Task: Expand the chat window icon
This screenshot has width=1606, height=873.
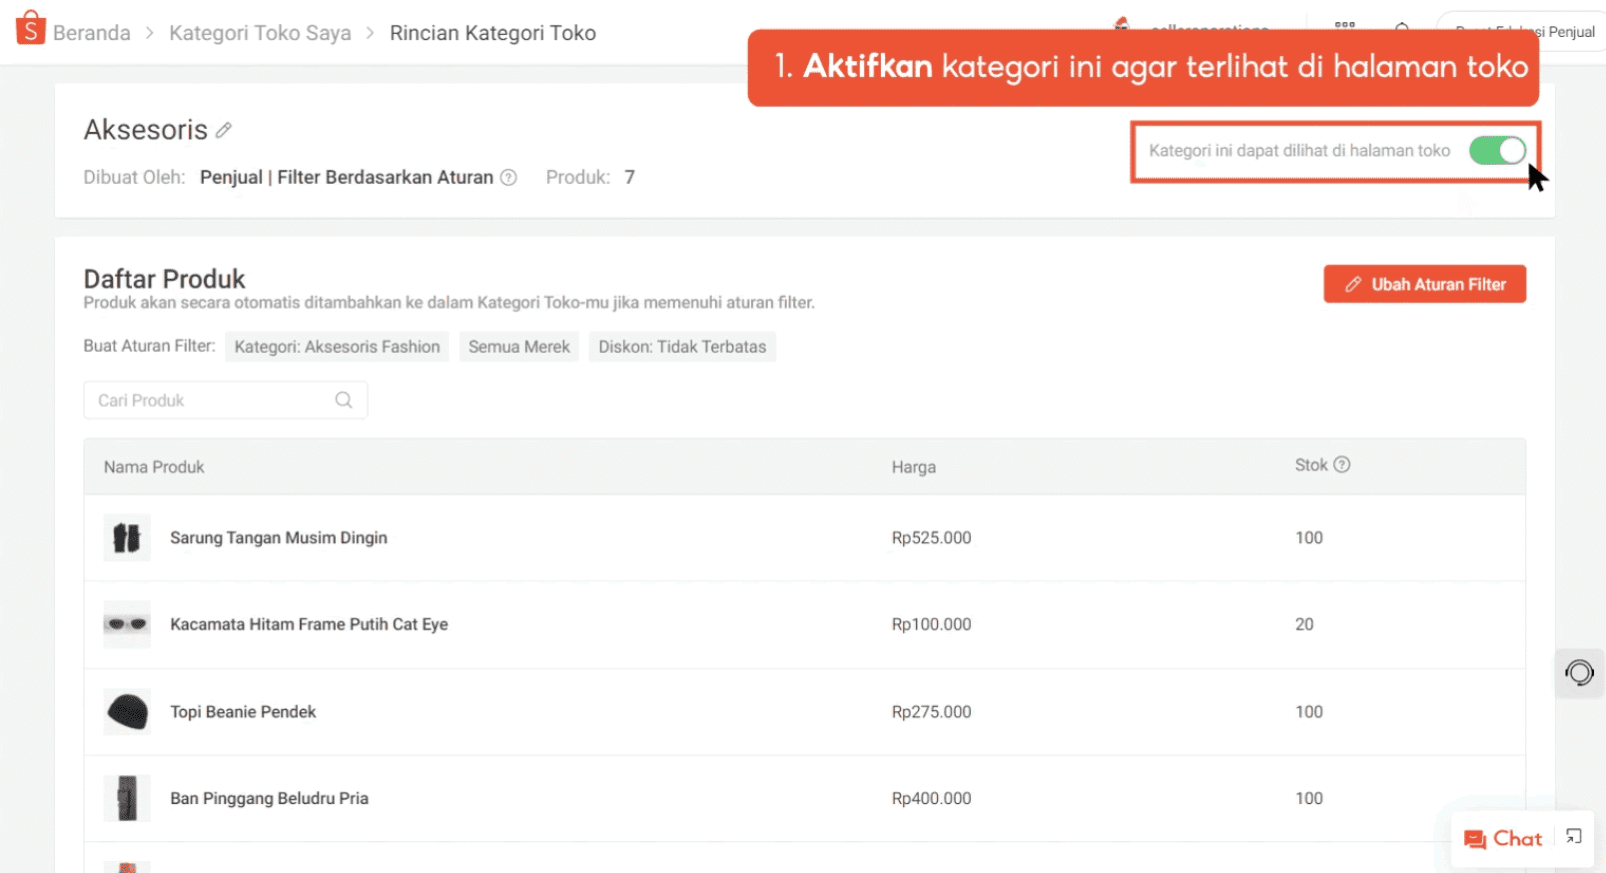Action: point(1574,837)
